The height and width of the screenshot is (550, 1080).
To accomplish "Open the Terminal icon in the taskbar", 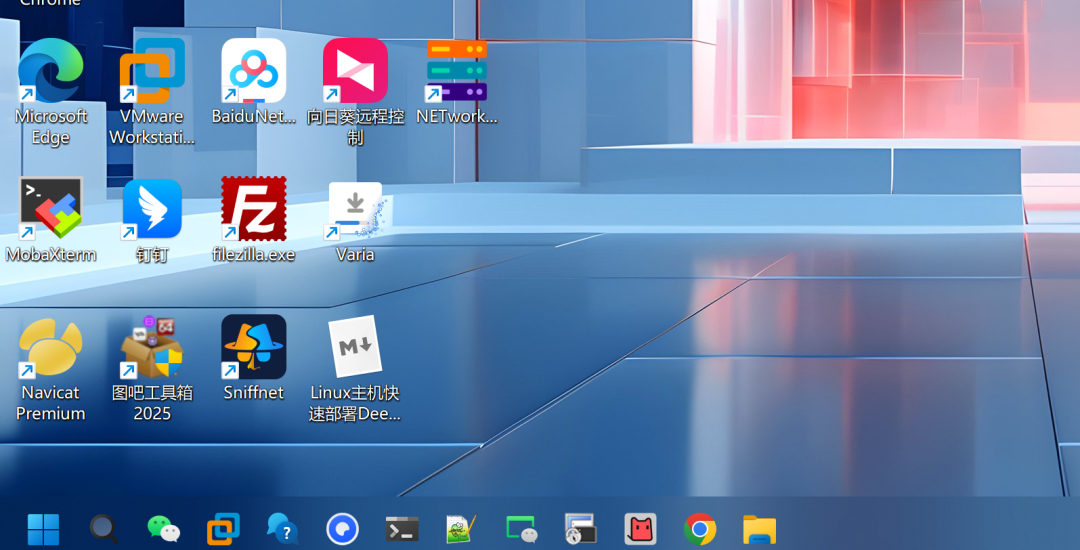I will tap(402, 529).
